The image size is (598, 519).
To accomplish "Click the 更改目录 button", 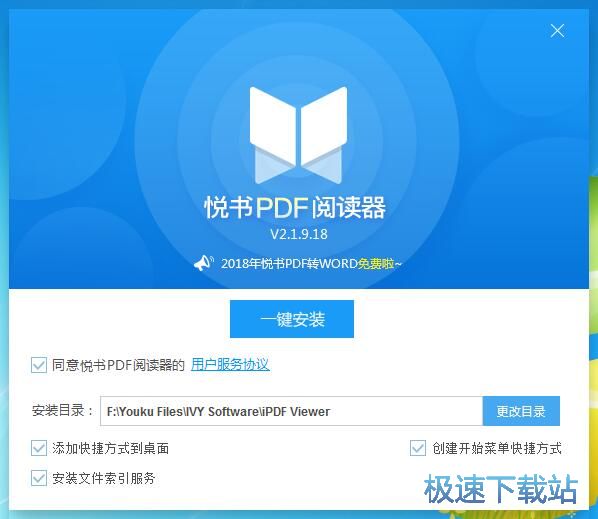I will (x=521, y=411).
